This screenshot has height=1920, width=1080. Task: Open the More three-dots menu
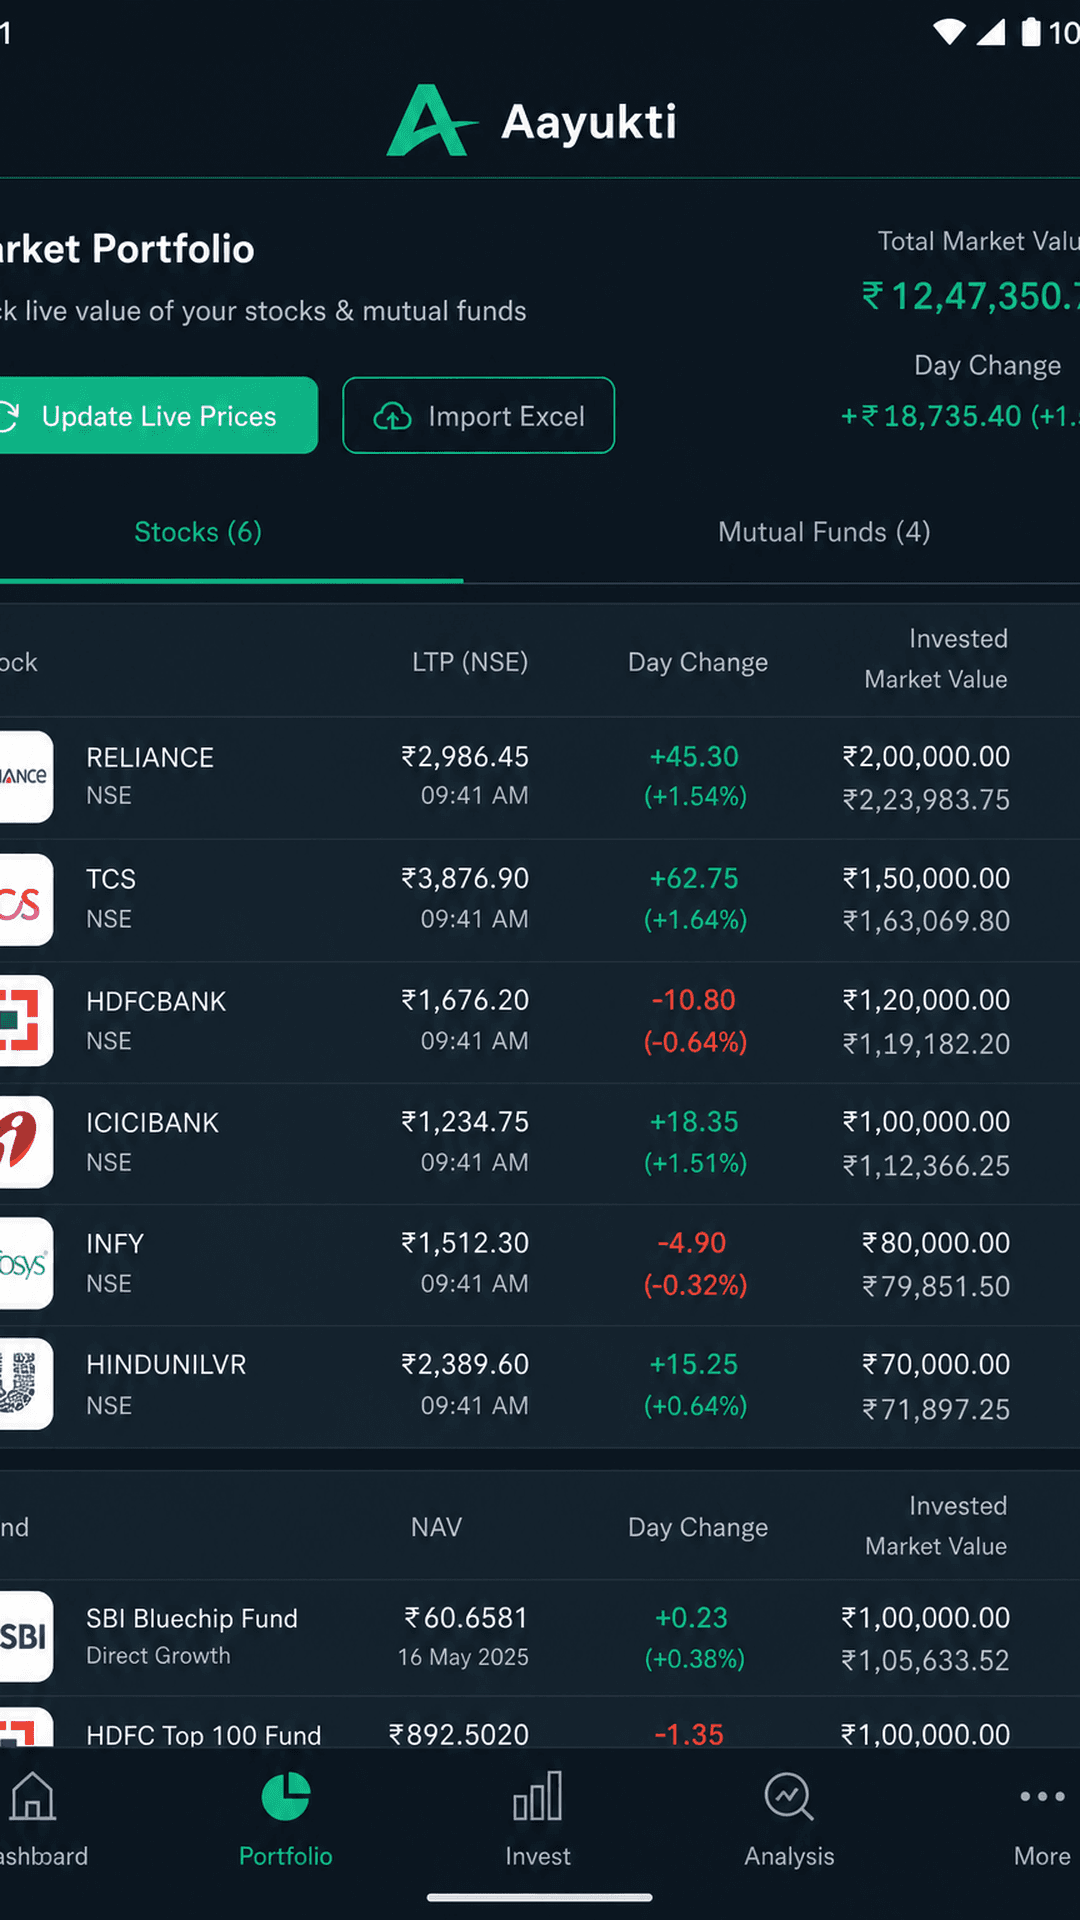(1042, 1796)
